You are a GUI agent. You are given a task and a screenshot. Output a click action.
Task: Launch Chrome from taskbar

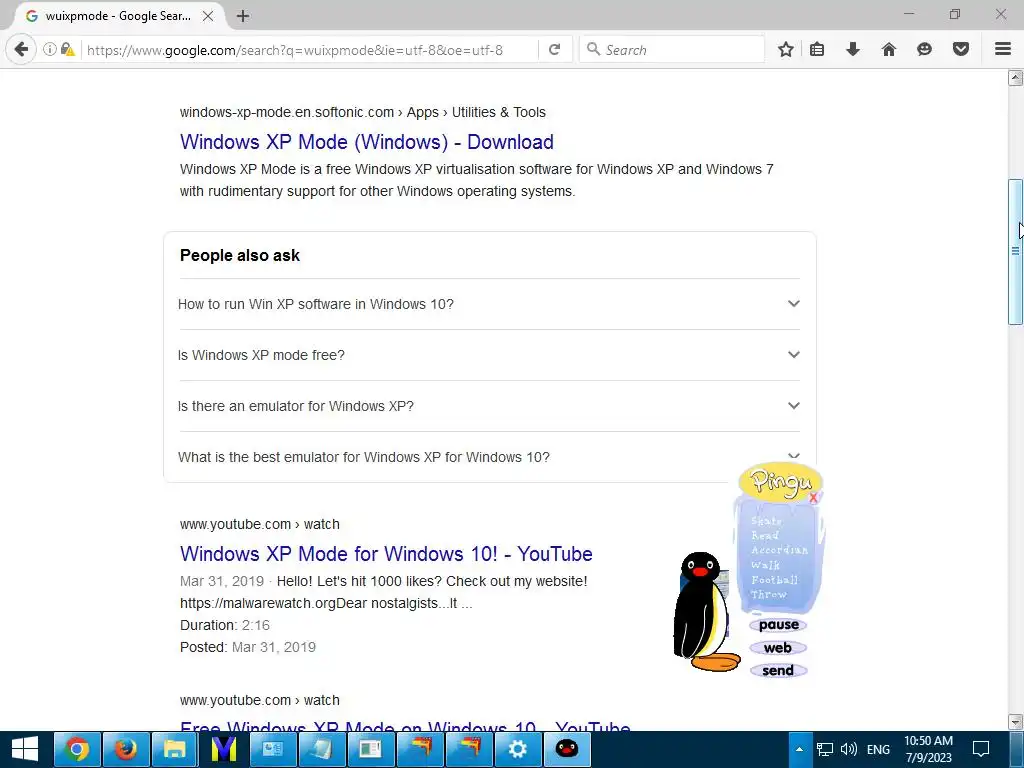coord(76,749)
